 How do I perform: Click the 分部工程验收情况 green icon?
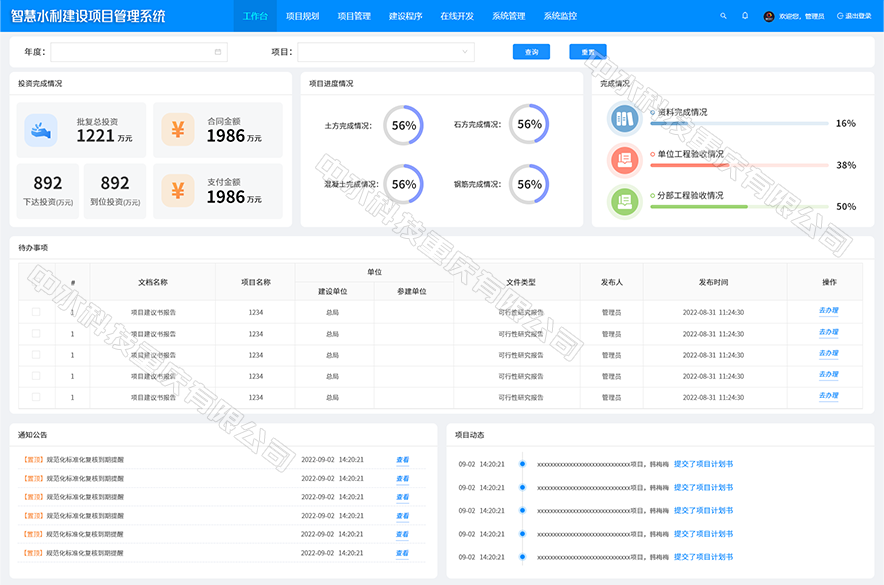pyautogui.click(x=625, y=202)
